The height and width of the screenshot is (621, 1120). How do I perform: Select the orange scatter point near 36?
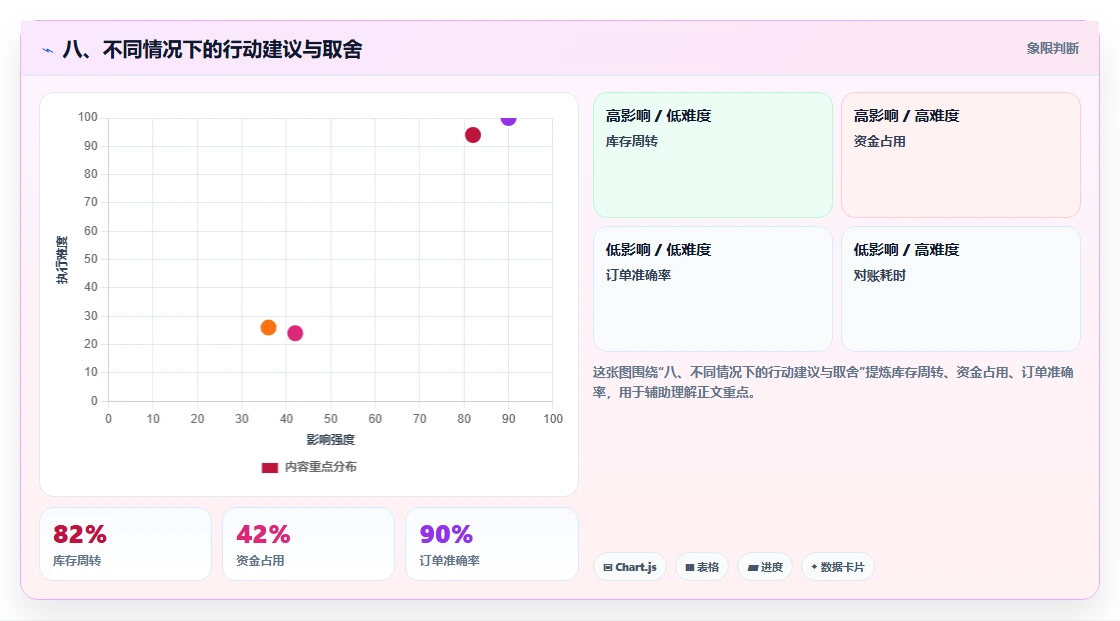click(x=269, y=327)
